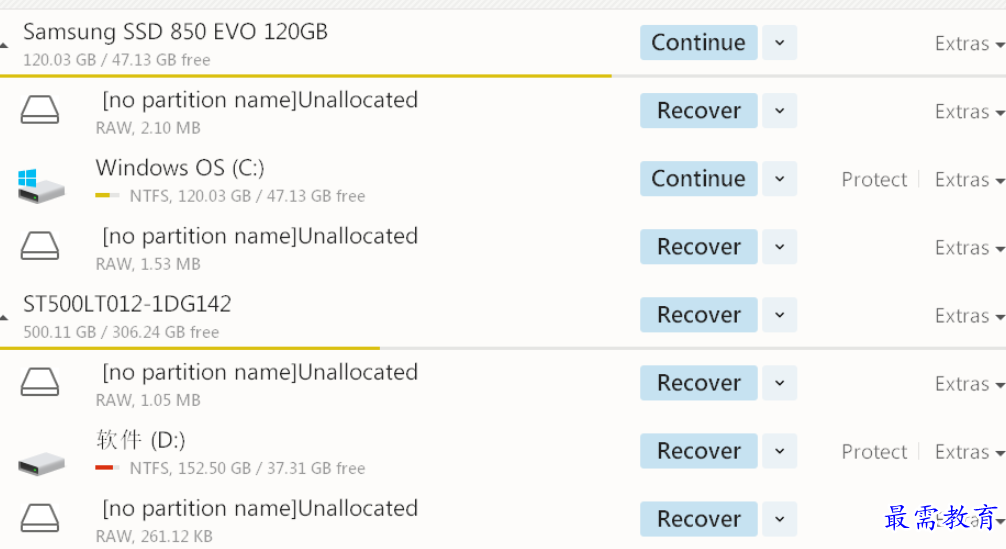This screenshot has height=549, width=1006.
Task: Select the 261.12 KB unallocated partition icon
Action: (40, 518)
